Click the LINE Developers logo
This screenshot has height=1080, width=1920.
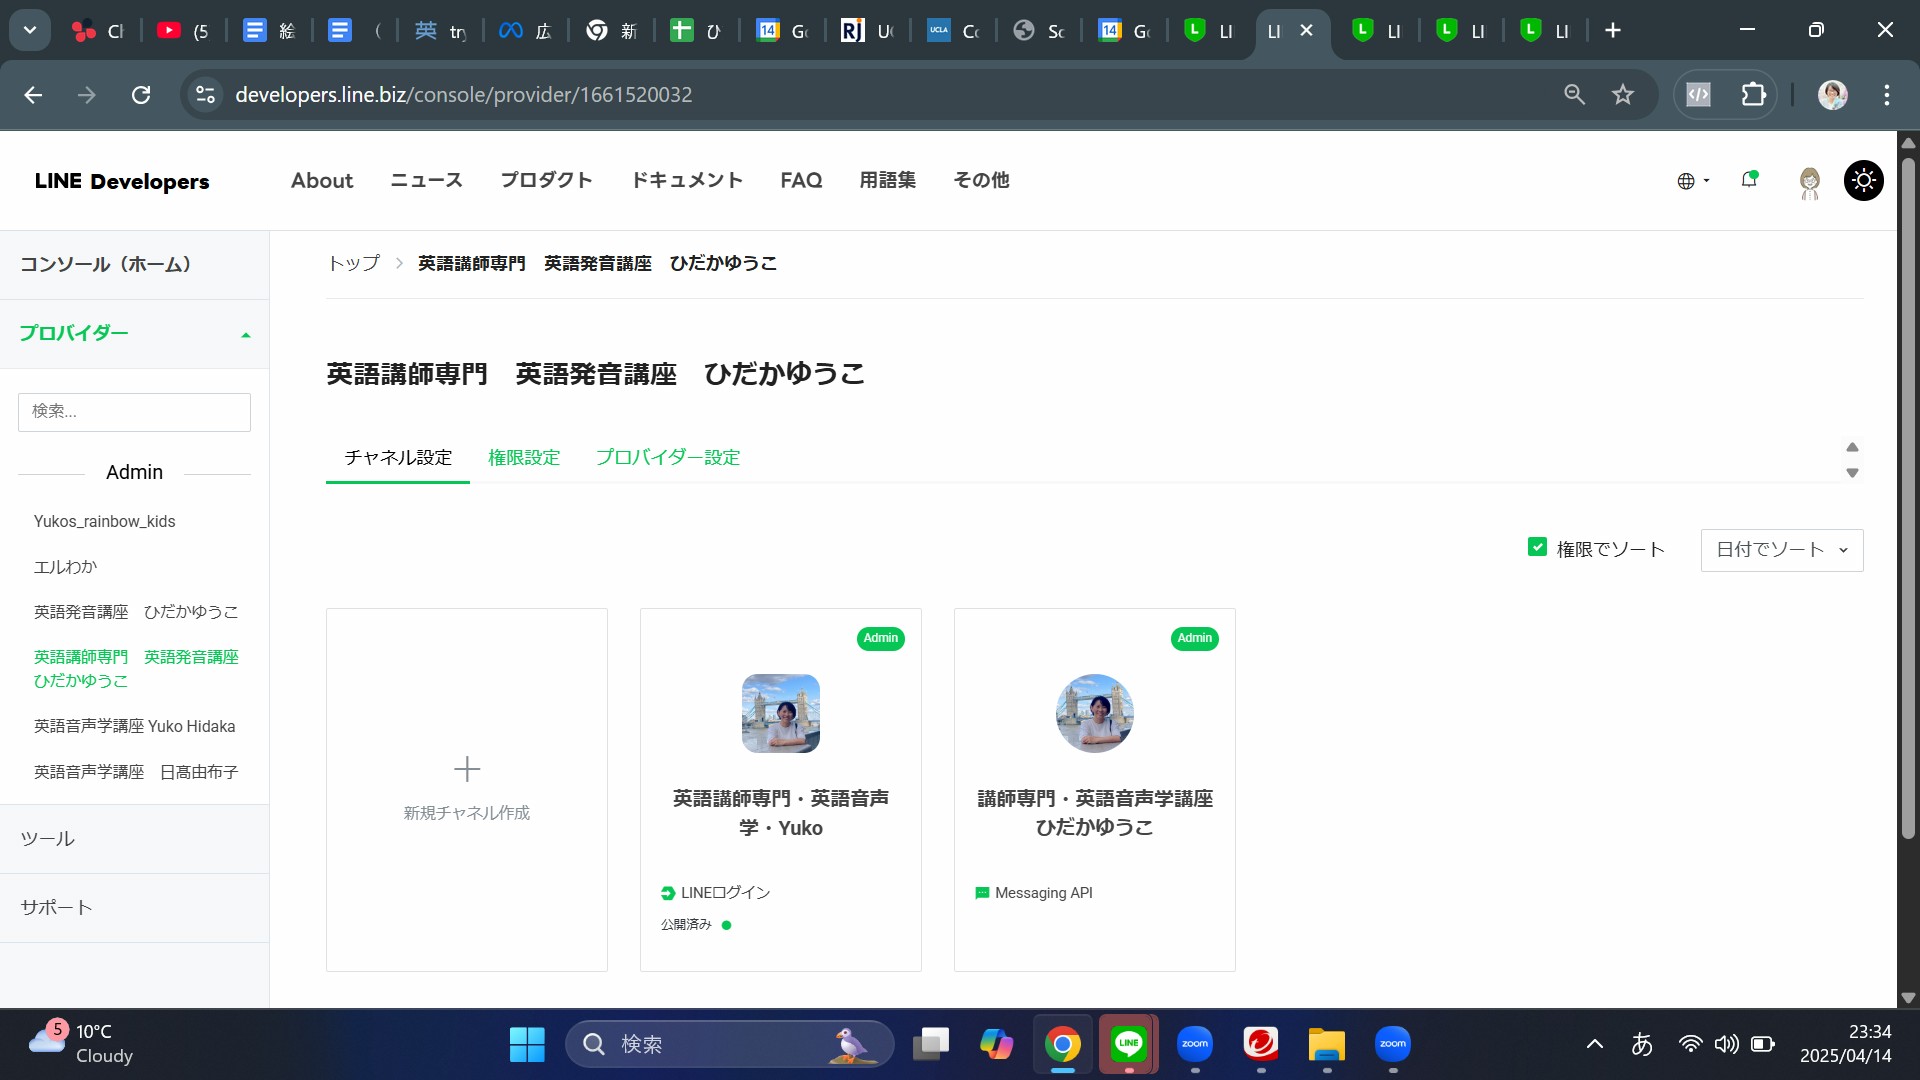coord(122,181)
